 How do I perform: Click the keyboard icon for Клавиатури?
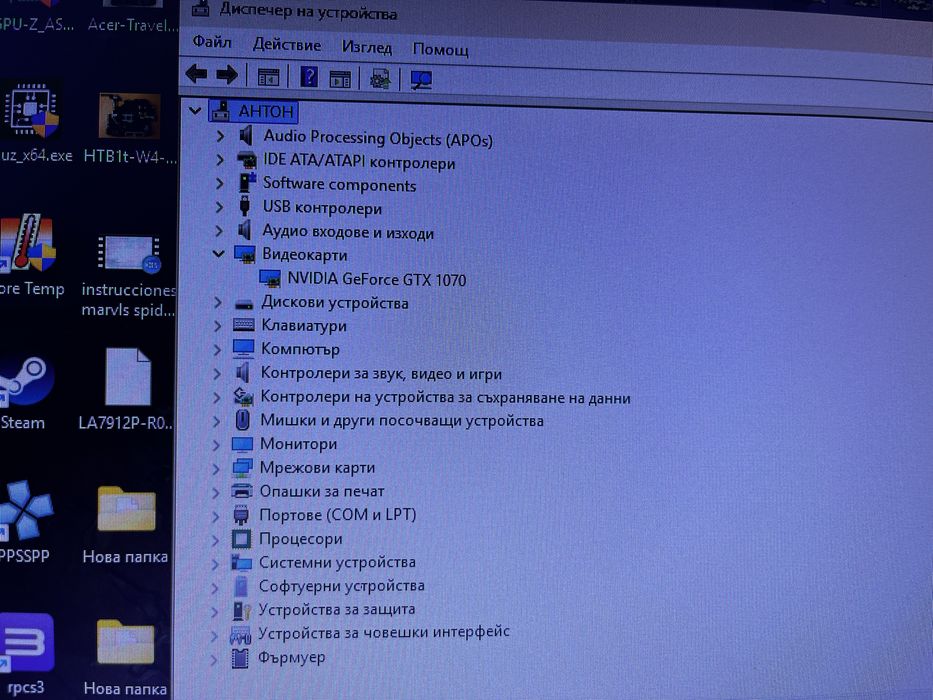tap(243, 325)
